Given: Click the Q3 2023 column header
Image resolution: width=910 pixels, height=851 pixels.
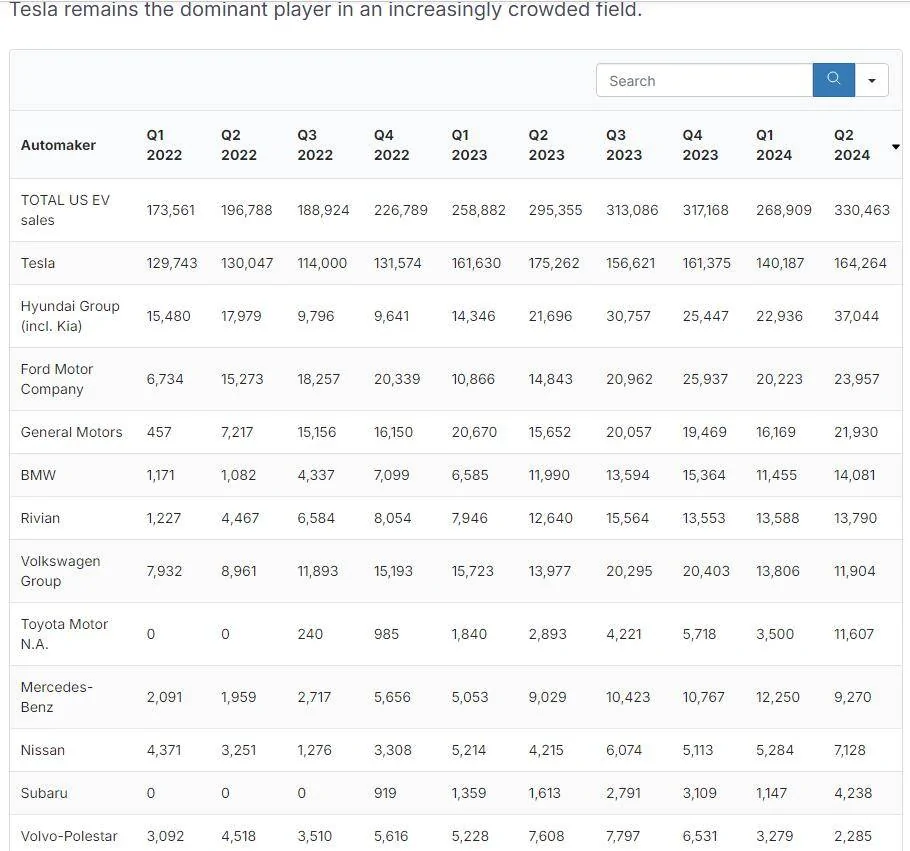Looking at the screenshot, I should 624,145.
